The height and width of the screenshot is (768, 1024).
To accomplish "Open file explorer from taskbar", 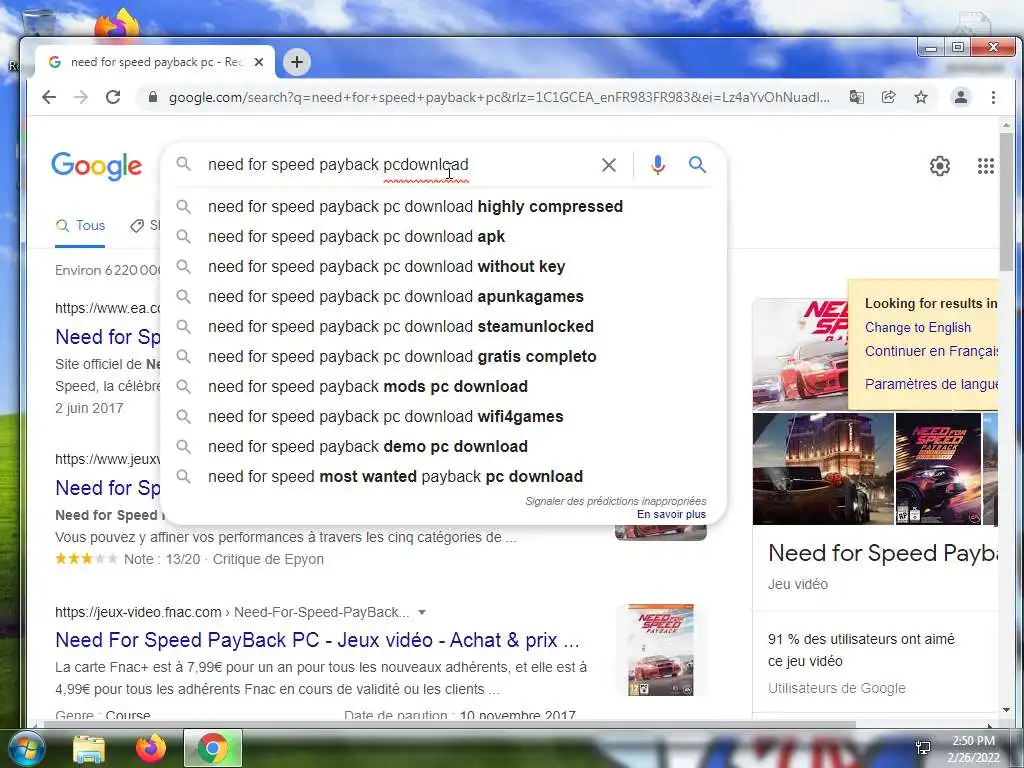I will [x=89, y=748].
